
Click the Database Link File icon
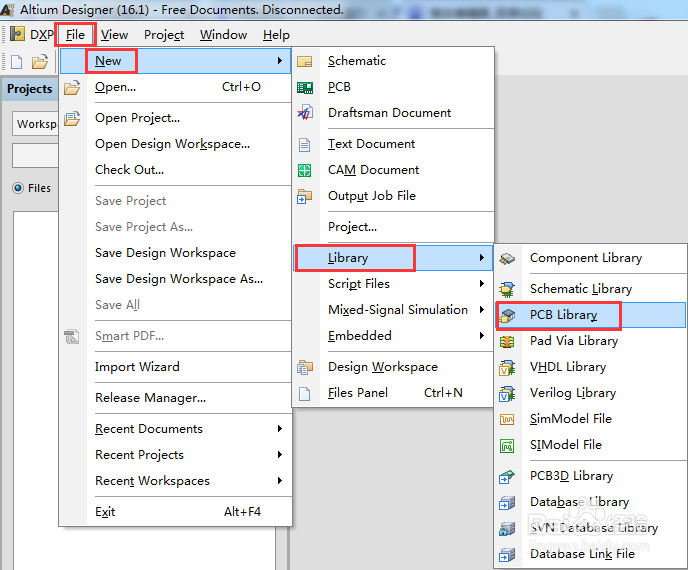click(x=507, y=555)
